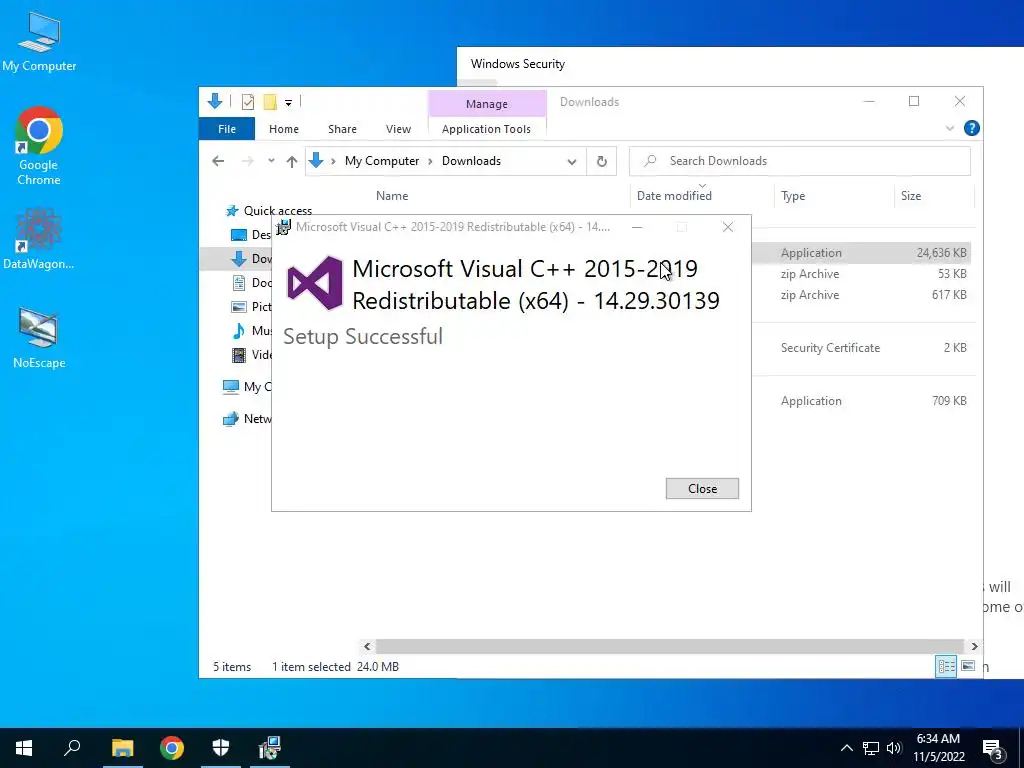Go back in Explorer navigation
The image size is (1024, 768).
[x=218, y=161]
